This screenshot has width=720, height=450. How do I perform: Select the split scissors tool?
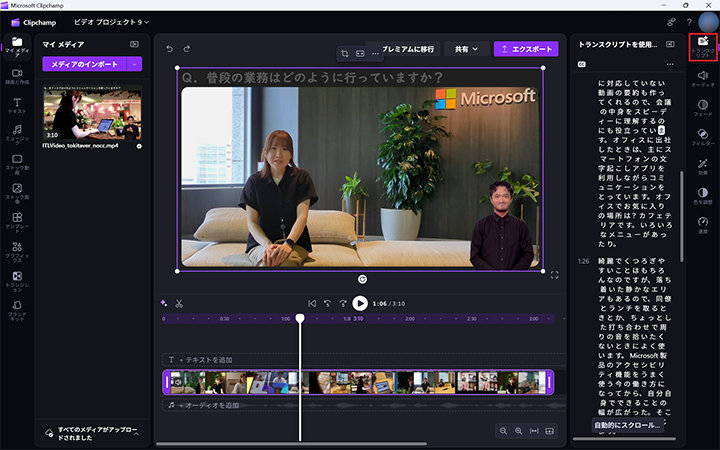[179, 303]
